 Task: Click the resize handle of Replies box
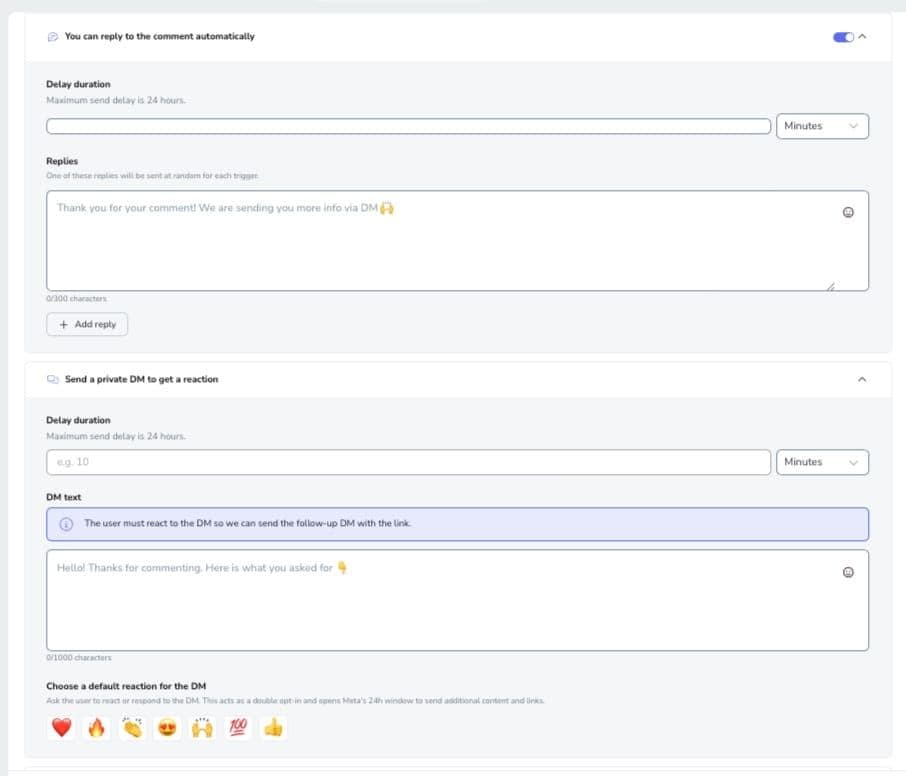click(830, 286)
